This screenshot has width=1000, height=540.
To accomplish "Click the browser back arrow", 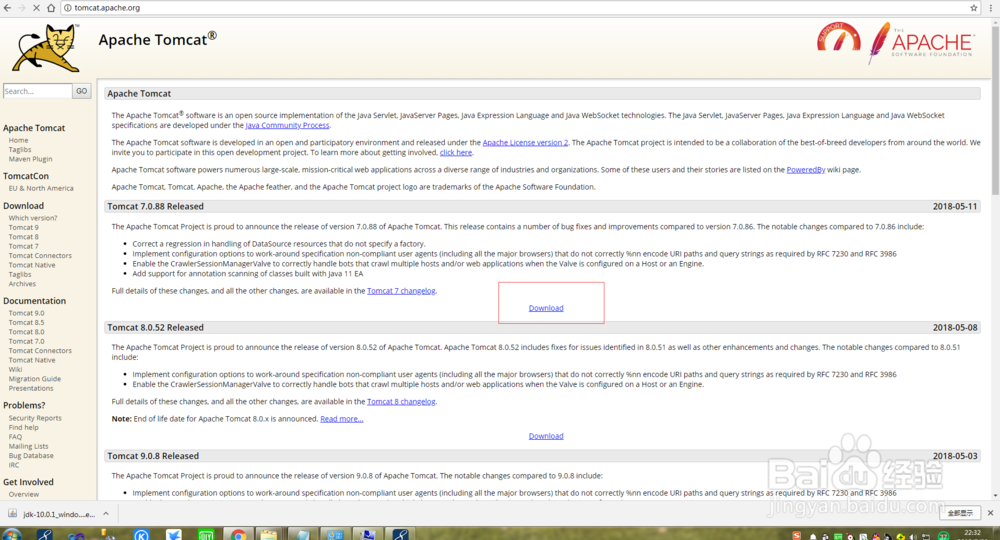I will coord(7,8).
